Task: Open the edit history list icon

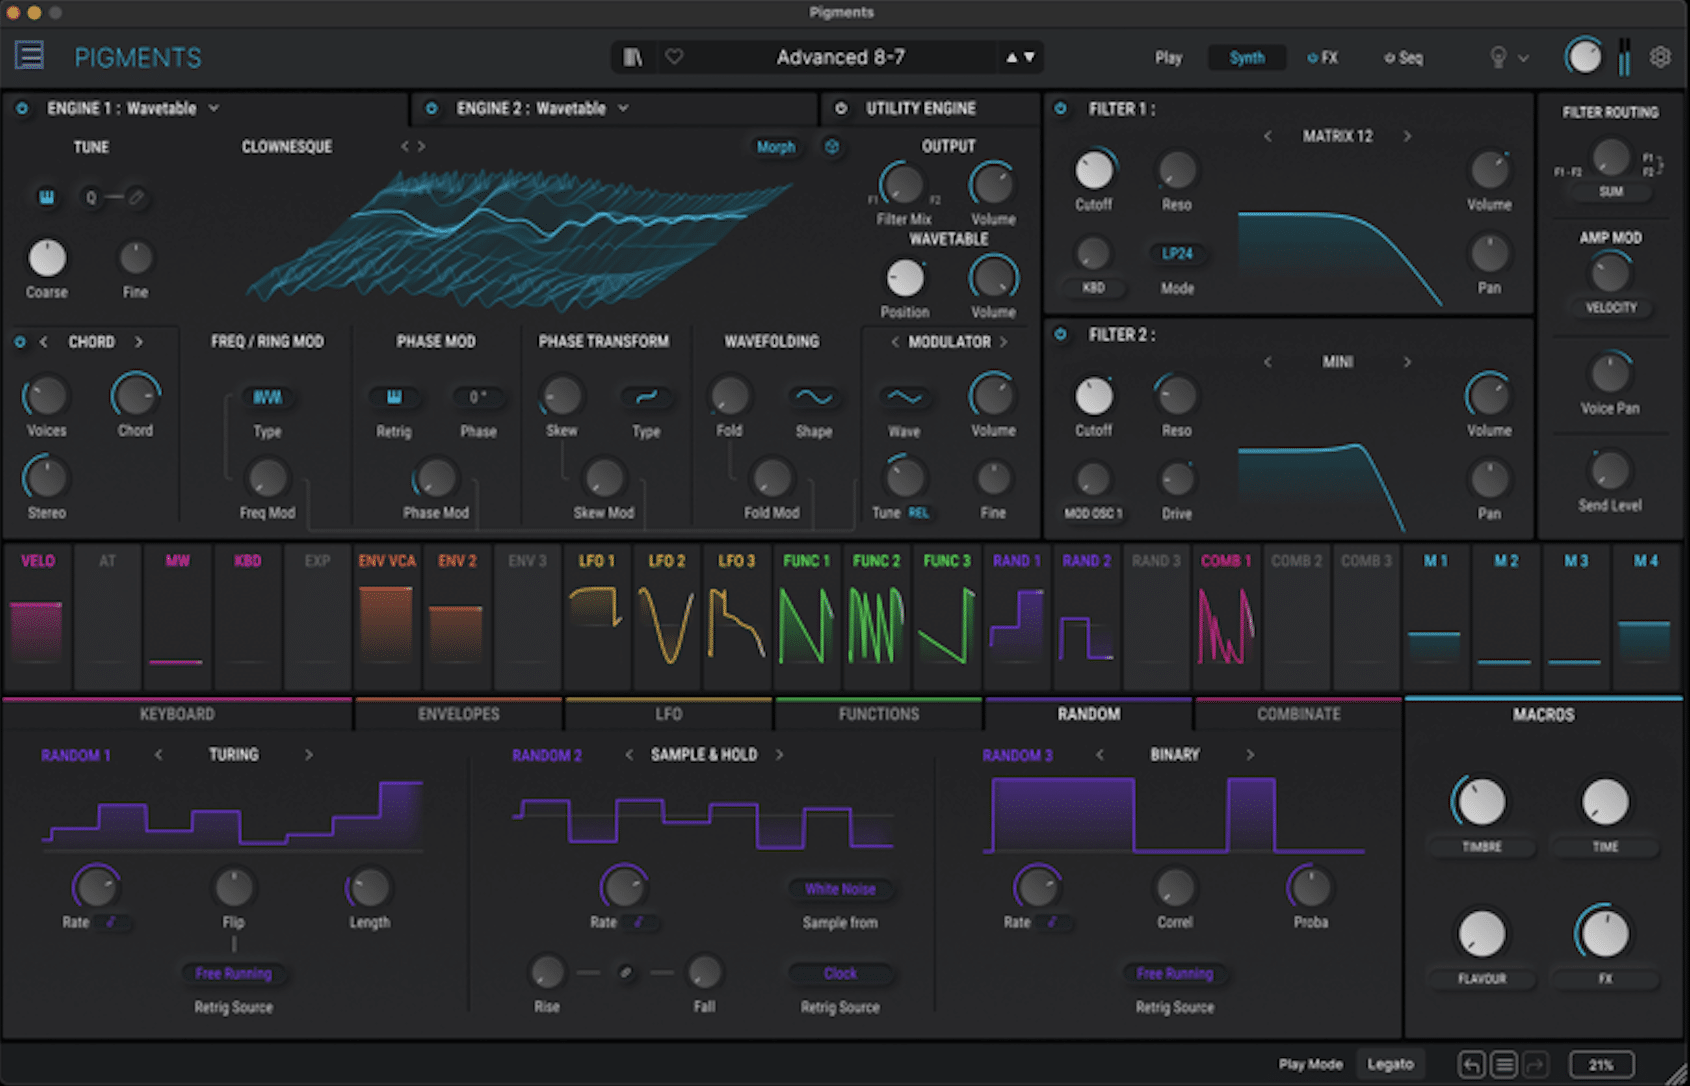Action: pyautogui.click(x=1504, y=1064)
